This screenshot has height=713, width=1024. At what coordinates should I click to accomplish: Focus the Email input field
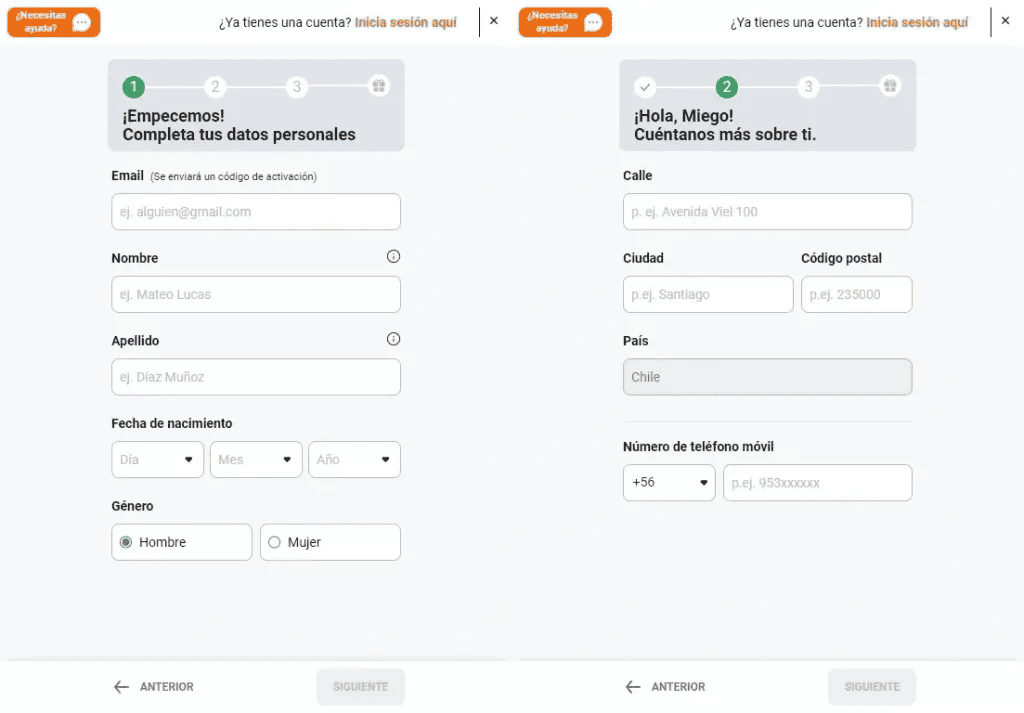256,212
